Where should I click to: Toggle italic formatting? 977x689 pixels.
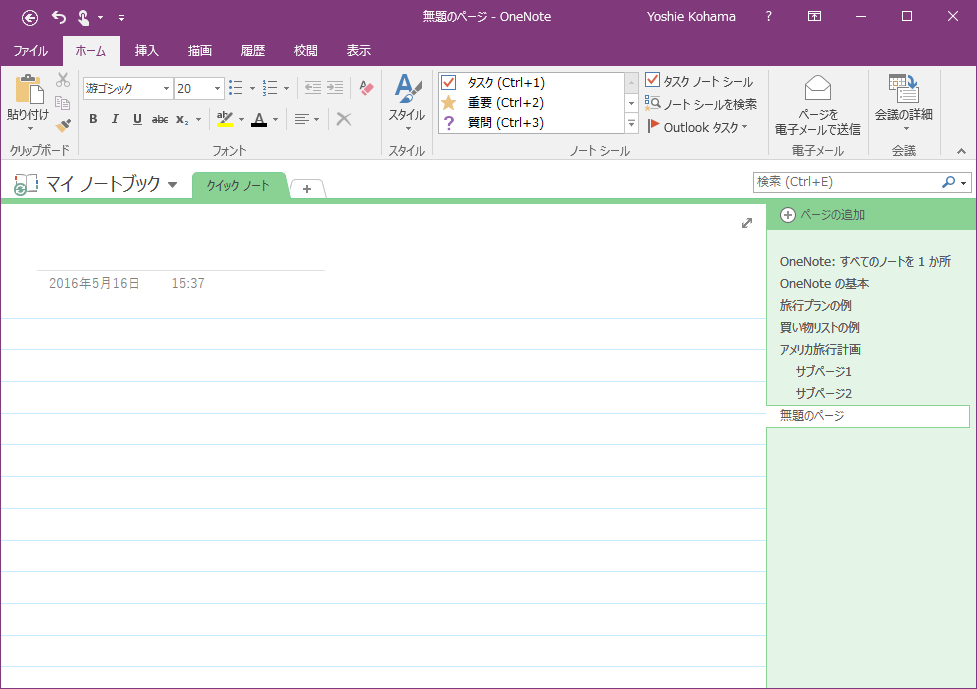click(x=115, y=119)
